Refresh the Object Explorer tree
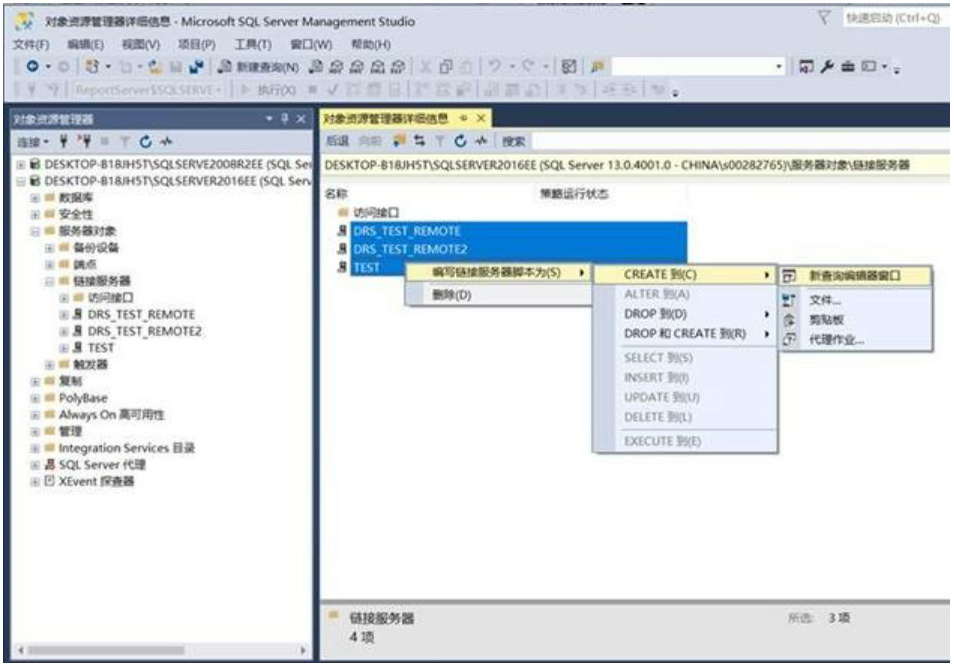The image size is (954, 667). 145,142
